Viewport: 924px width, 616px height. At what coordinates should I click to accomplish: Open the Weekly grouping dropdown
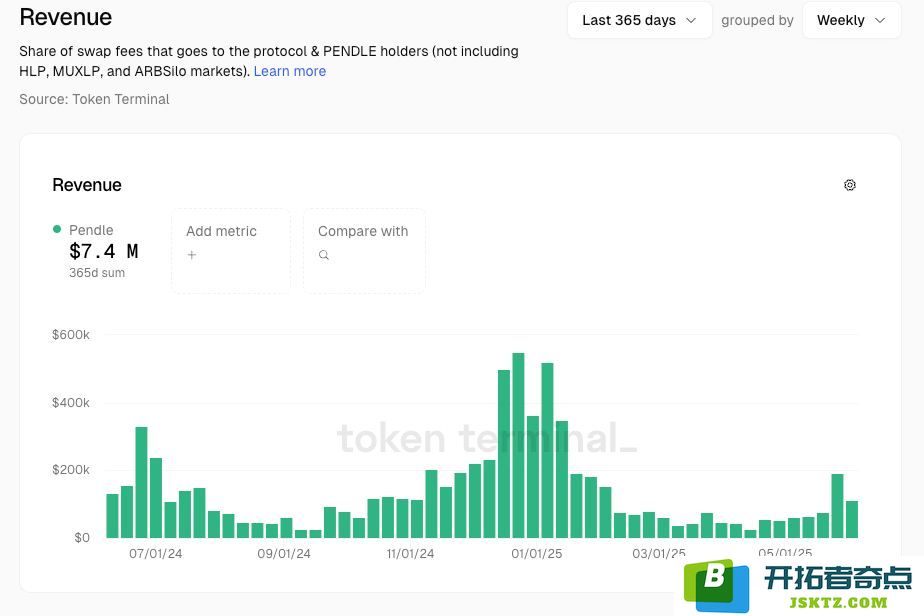click(852, 20)
